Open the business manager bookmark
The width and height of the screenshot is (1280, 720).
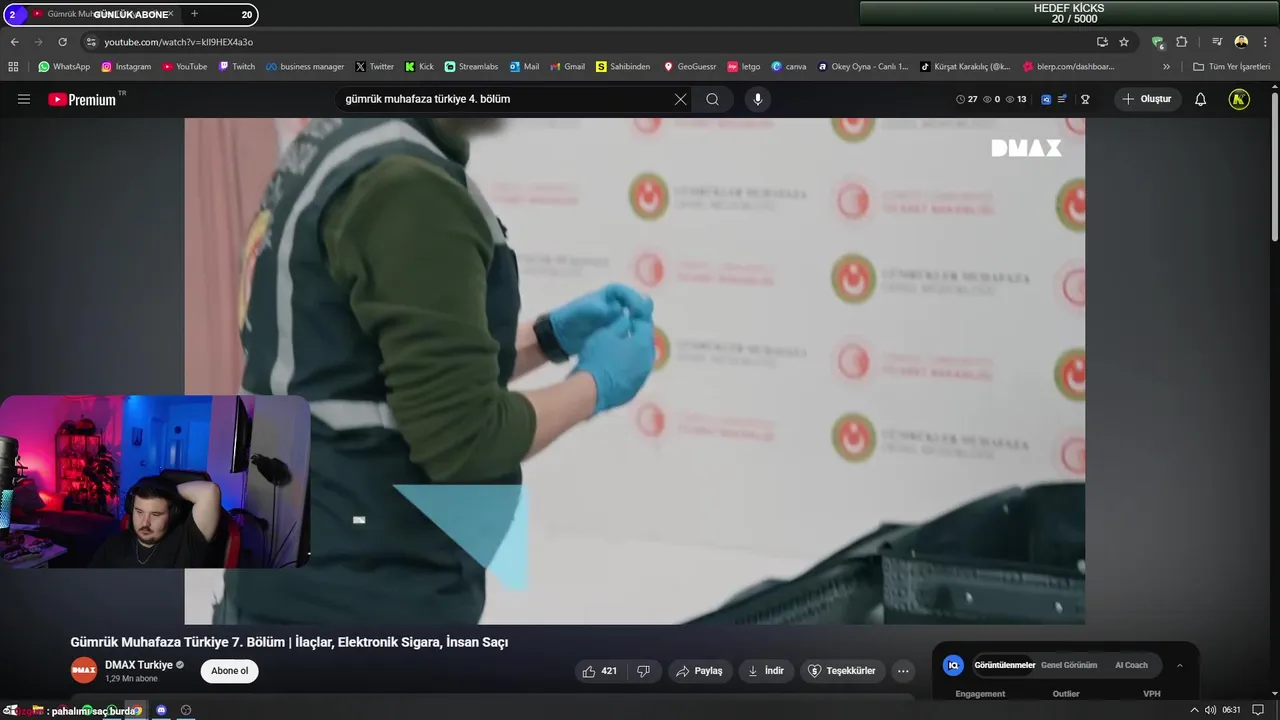[305, 67]
